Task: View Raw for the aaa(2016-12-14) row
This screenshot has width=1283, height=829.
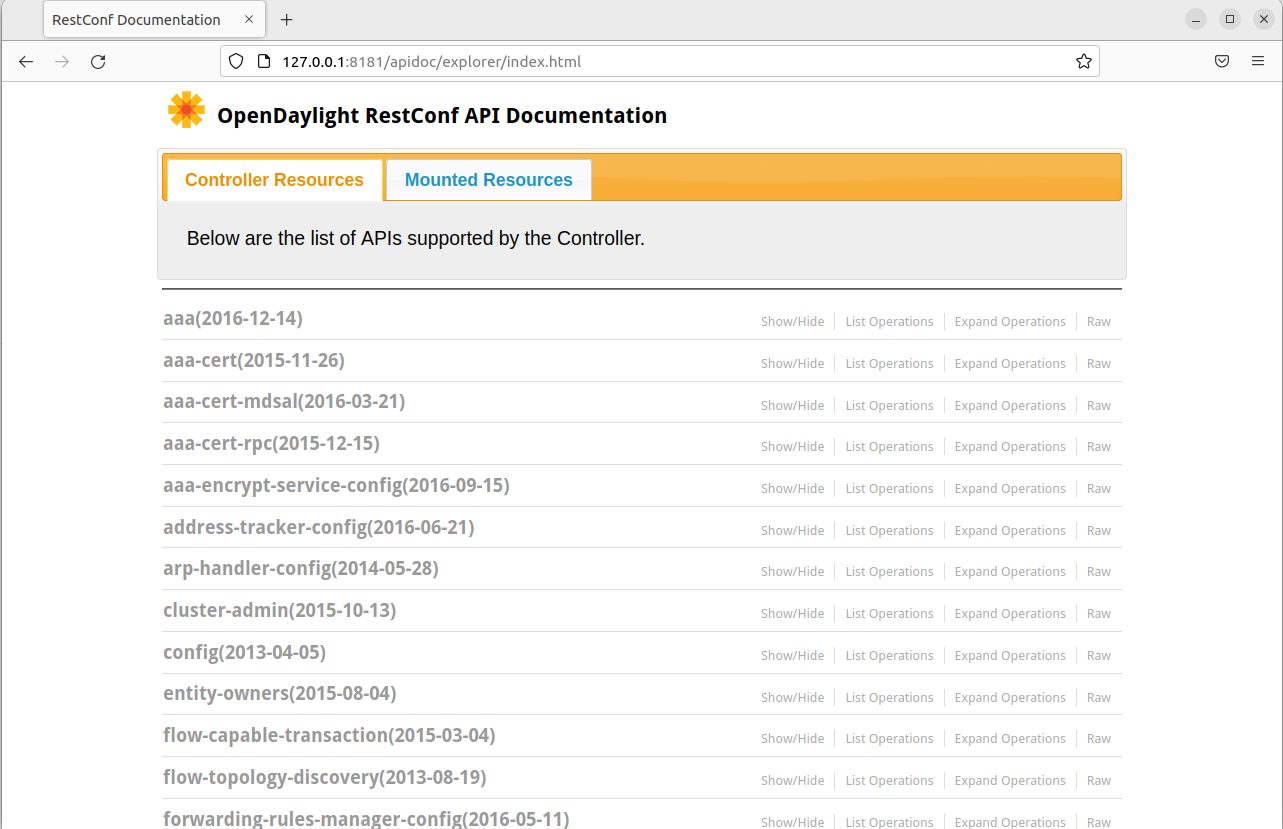Action: (1099, 322)
